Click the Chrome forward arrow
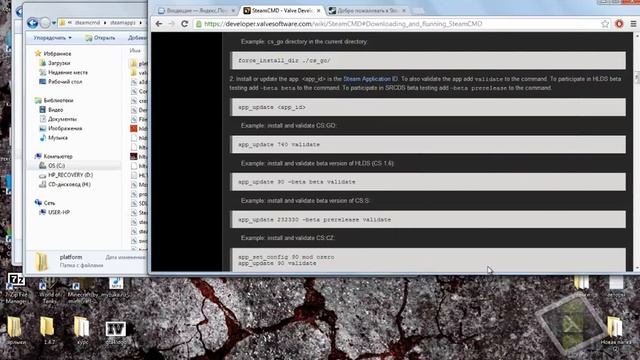Screen dimensions: 640x360 click(171, 24)
